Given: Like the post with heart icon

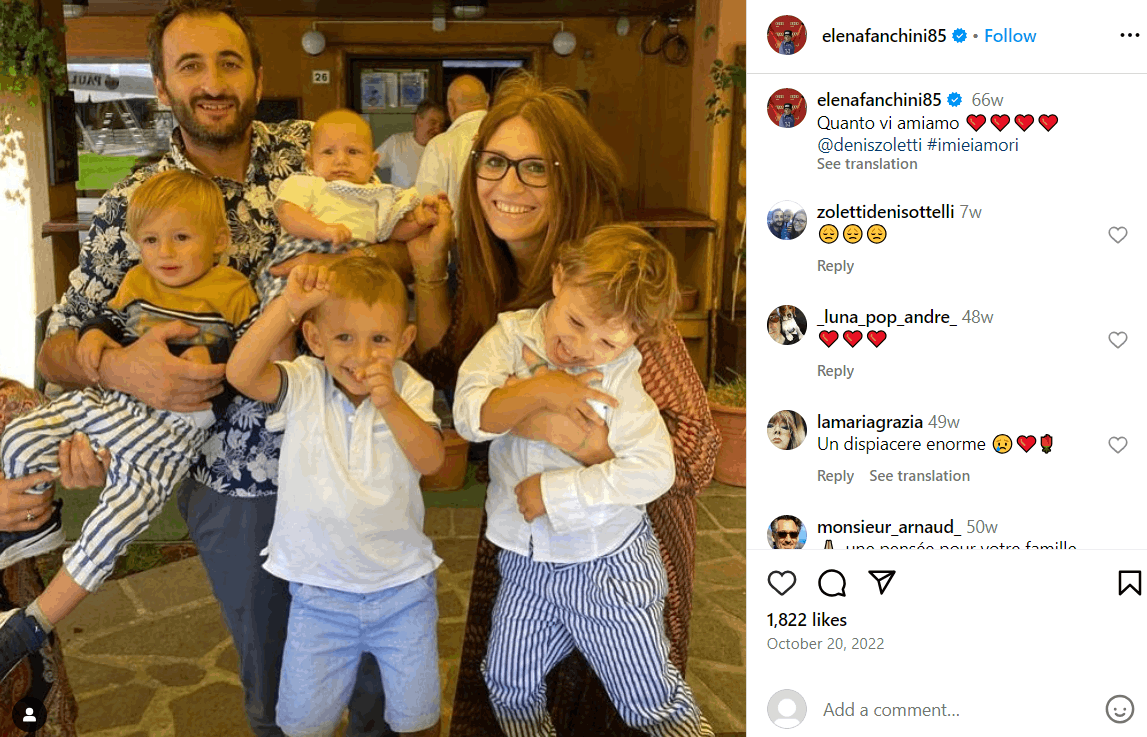Looking at the screenshot, I should (x=781, y=583).
